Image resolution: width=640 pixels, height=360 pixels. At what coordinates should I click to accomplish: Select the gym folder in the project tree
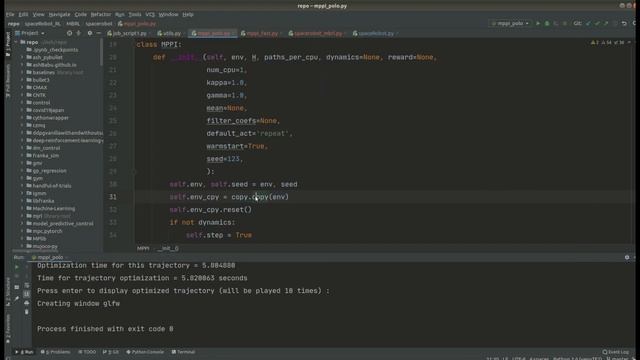tap(38, 178)
